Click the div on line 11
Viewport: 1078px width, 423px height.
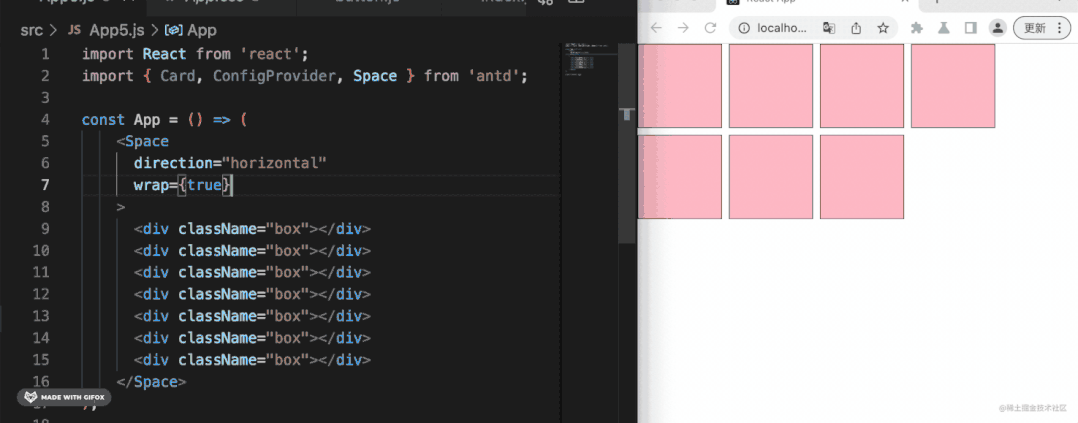point(252,272)
